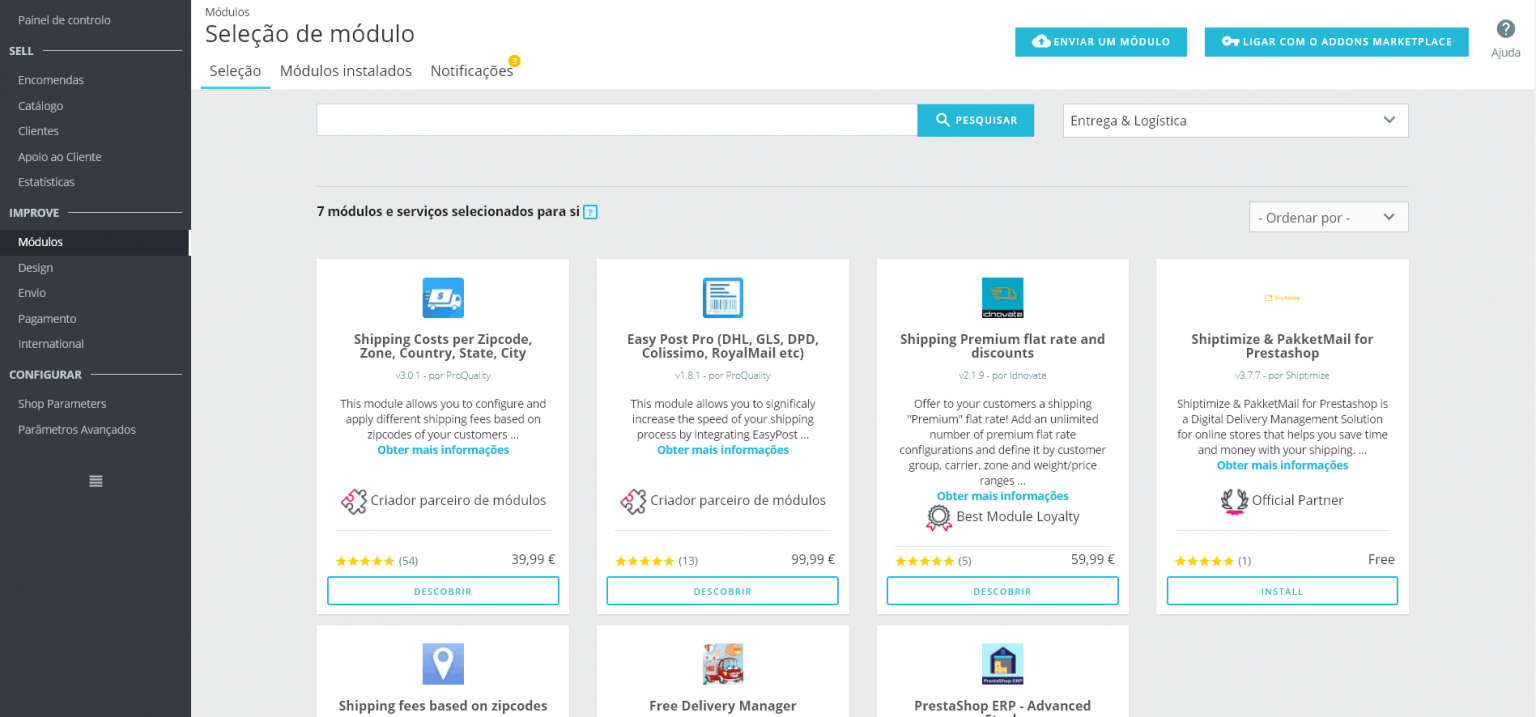Click the 'Shiptimize & PakketMail for Prestashop' title
The image size is (1536, 717).
coord(1282,346)
